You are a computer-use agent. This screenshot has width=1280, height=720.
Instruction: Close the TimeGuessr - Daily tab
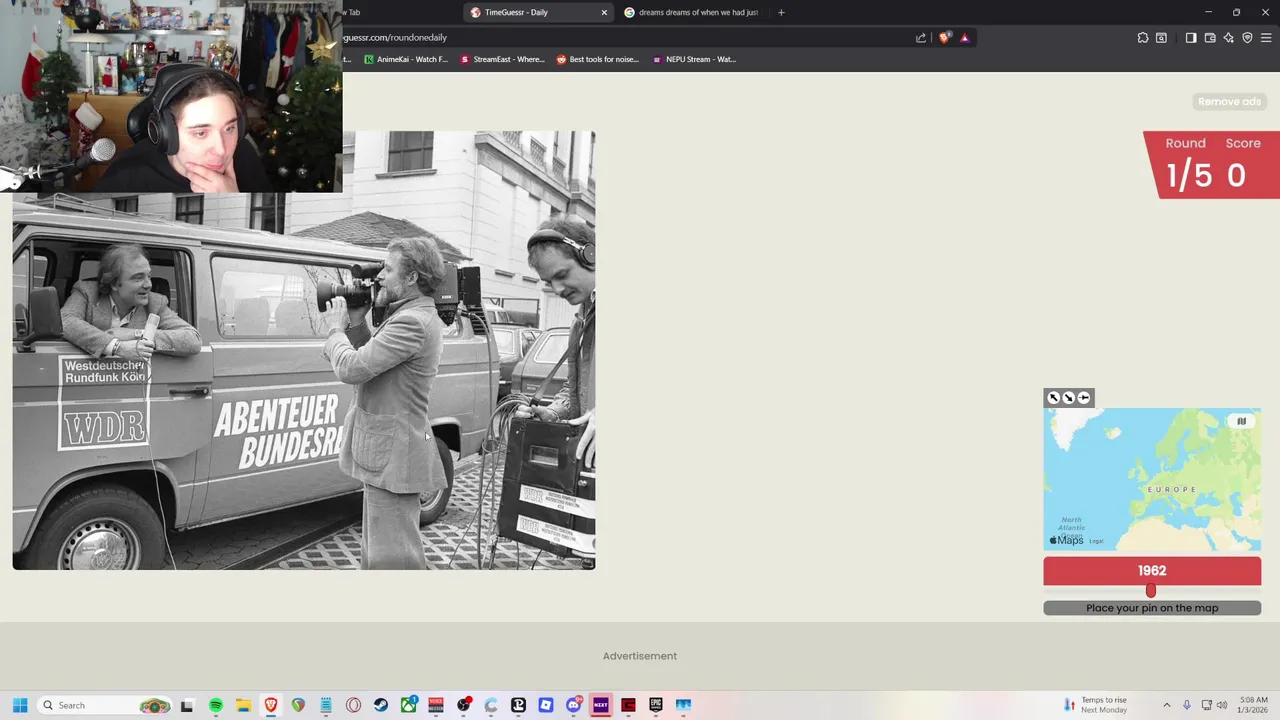[604, 12]
